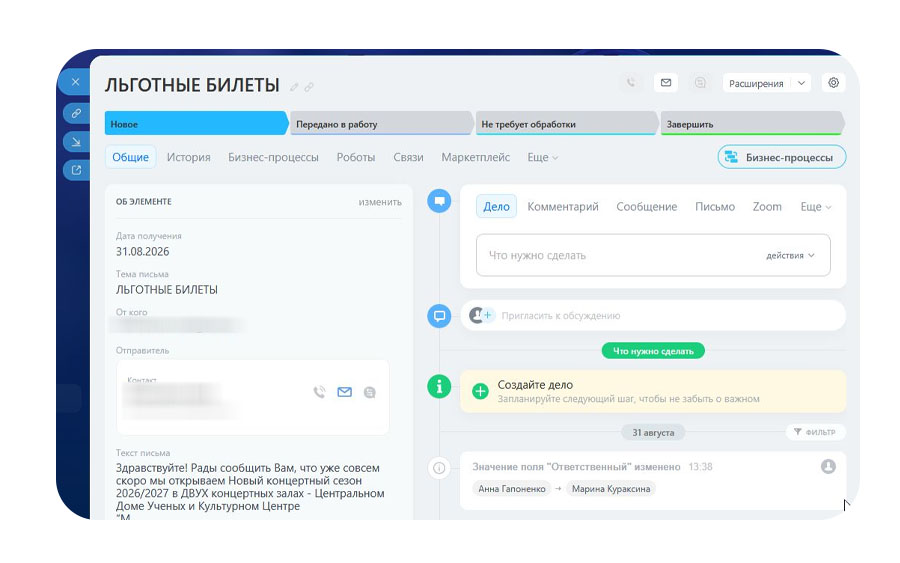The width and height of the screenshot is (900, 563).
Task: Click the green Что нужно сделать label
Action: 653,351
